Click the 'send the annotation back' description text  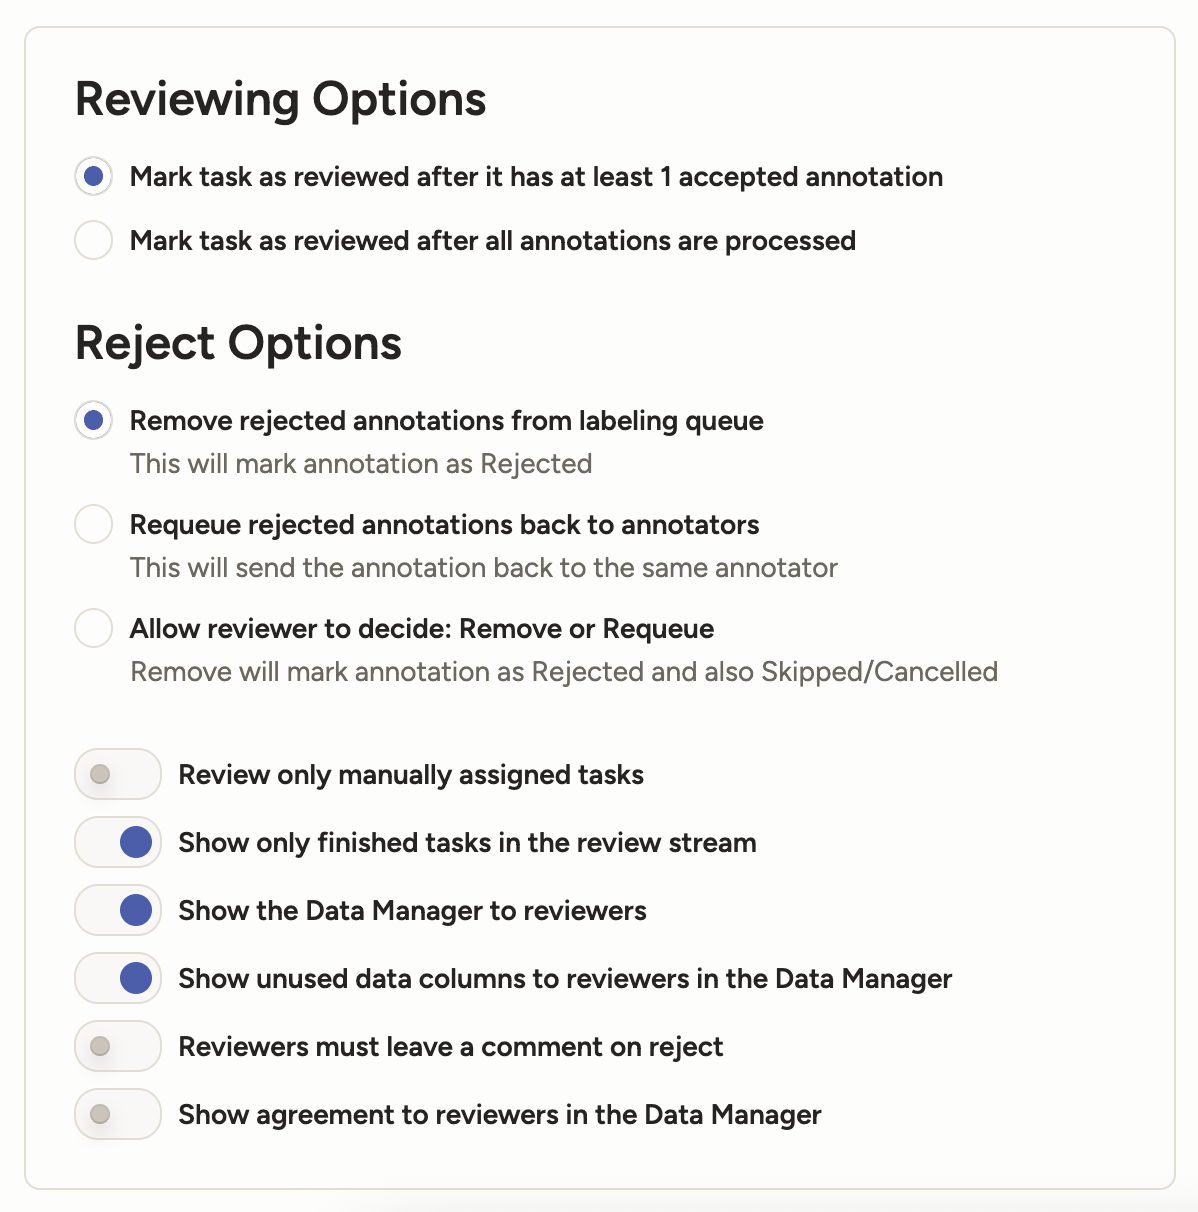[x=484, y=568]
